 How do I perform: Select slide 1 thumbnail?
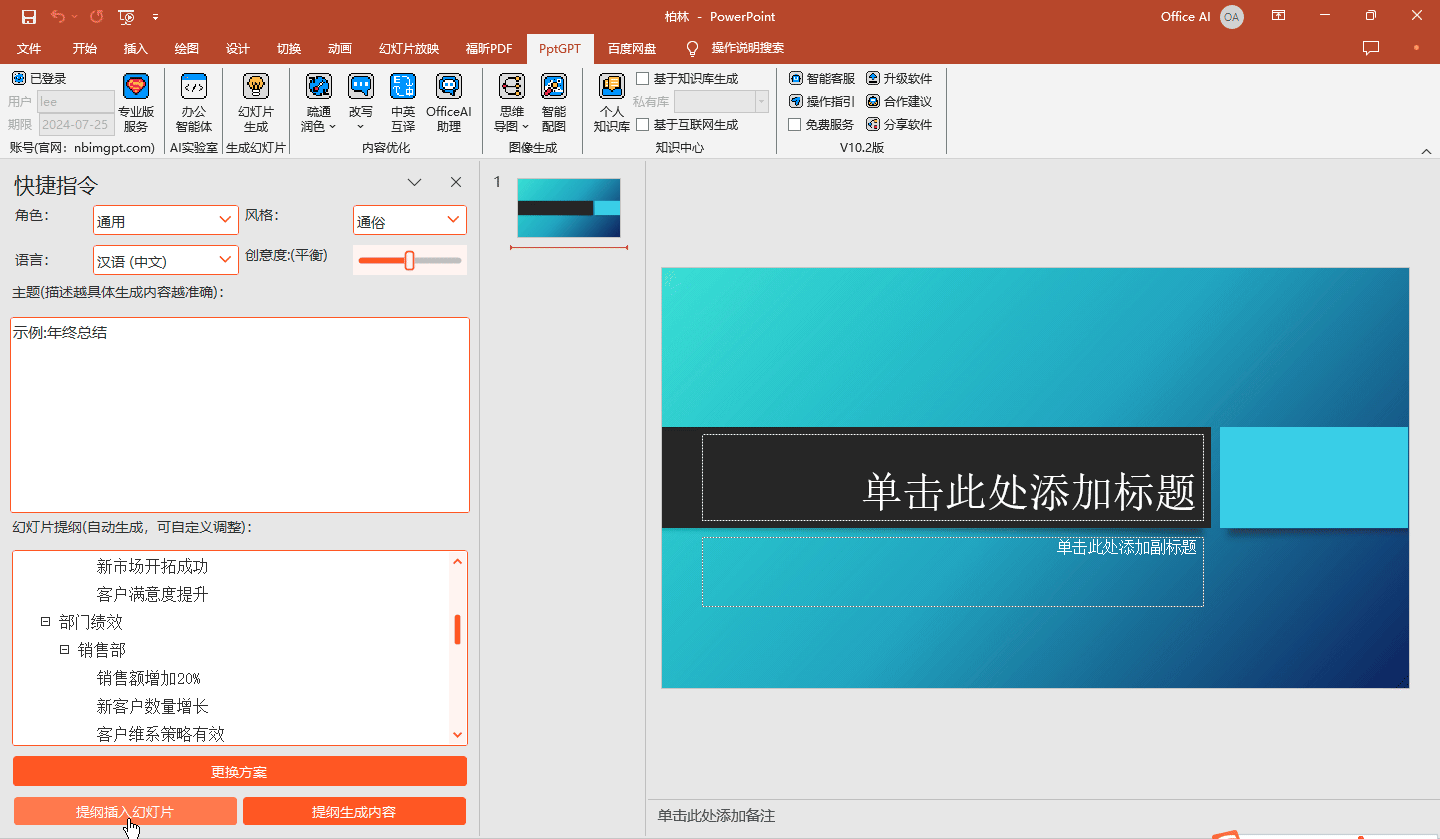point(568,208)
